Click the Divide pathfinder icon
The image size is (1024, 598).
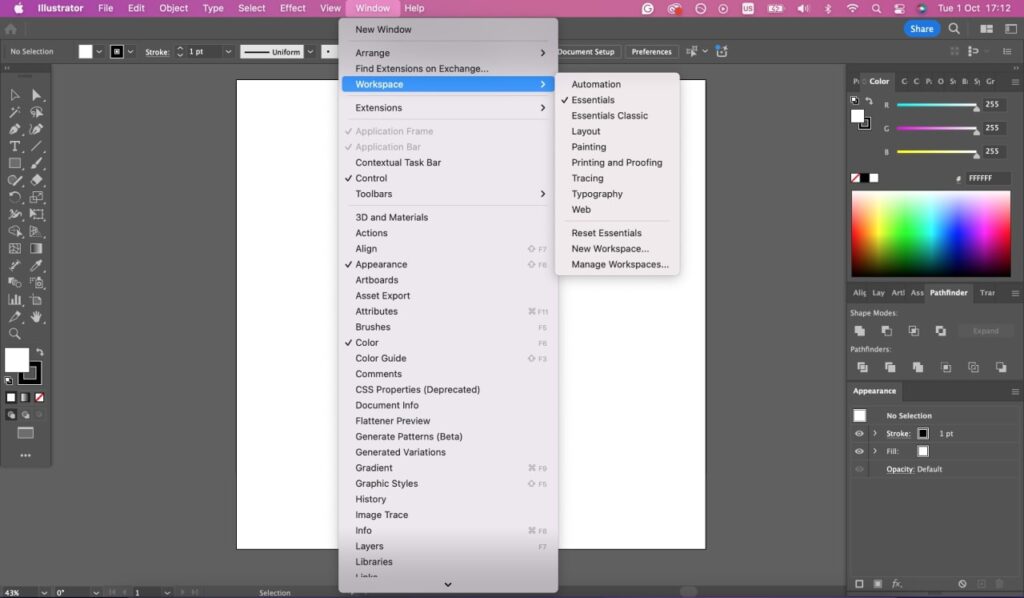(862, 368)
